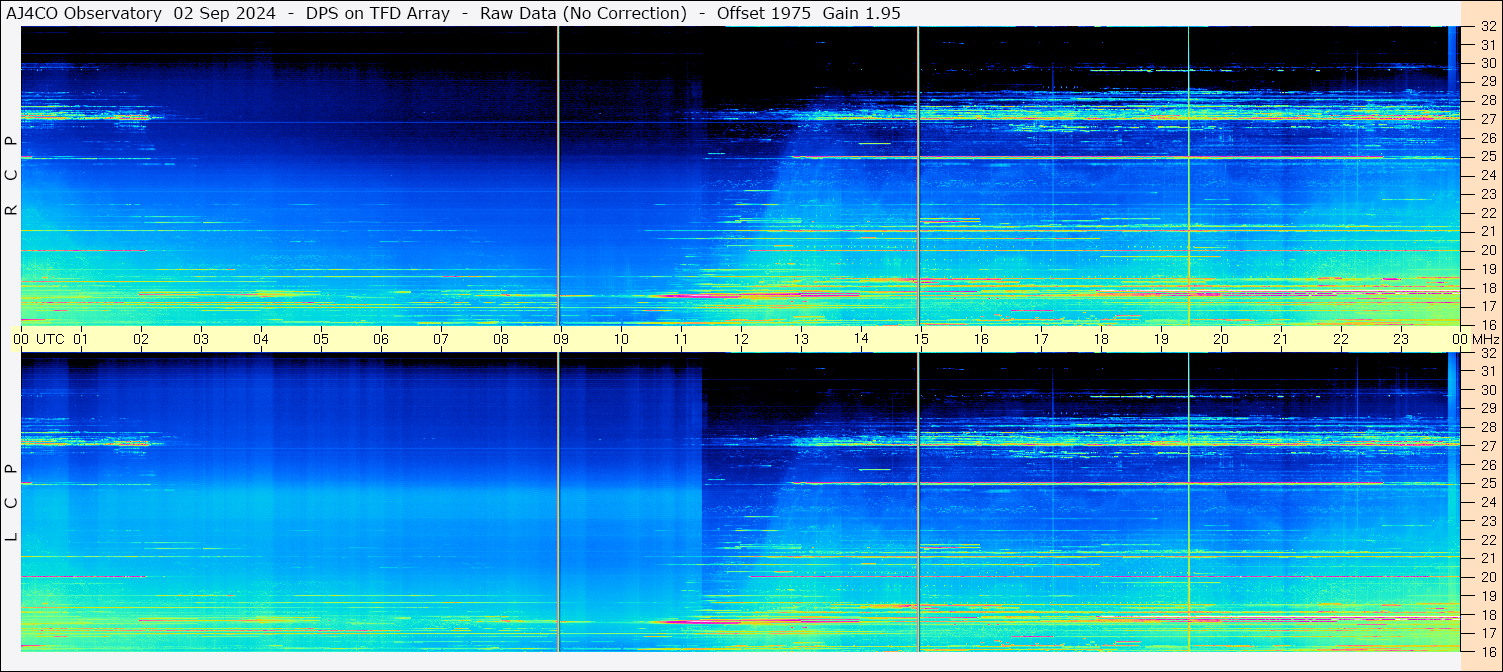Click hour '03' on the time axis
The width and height of the screenshot is (1503, 672).
(201, 339)
